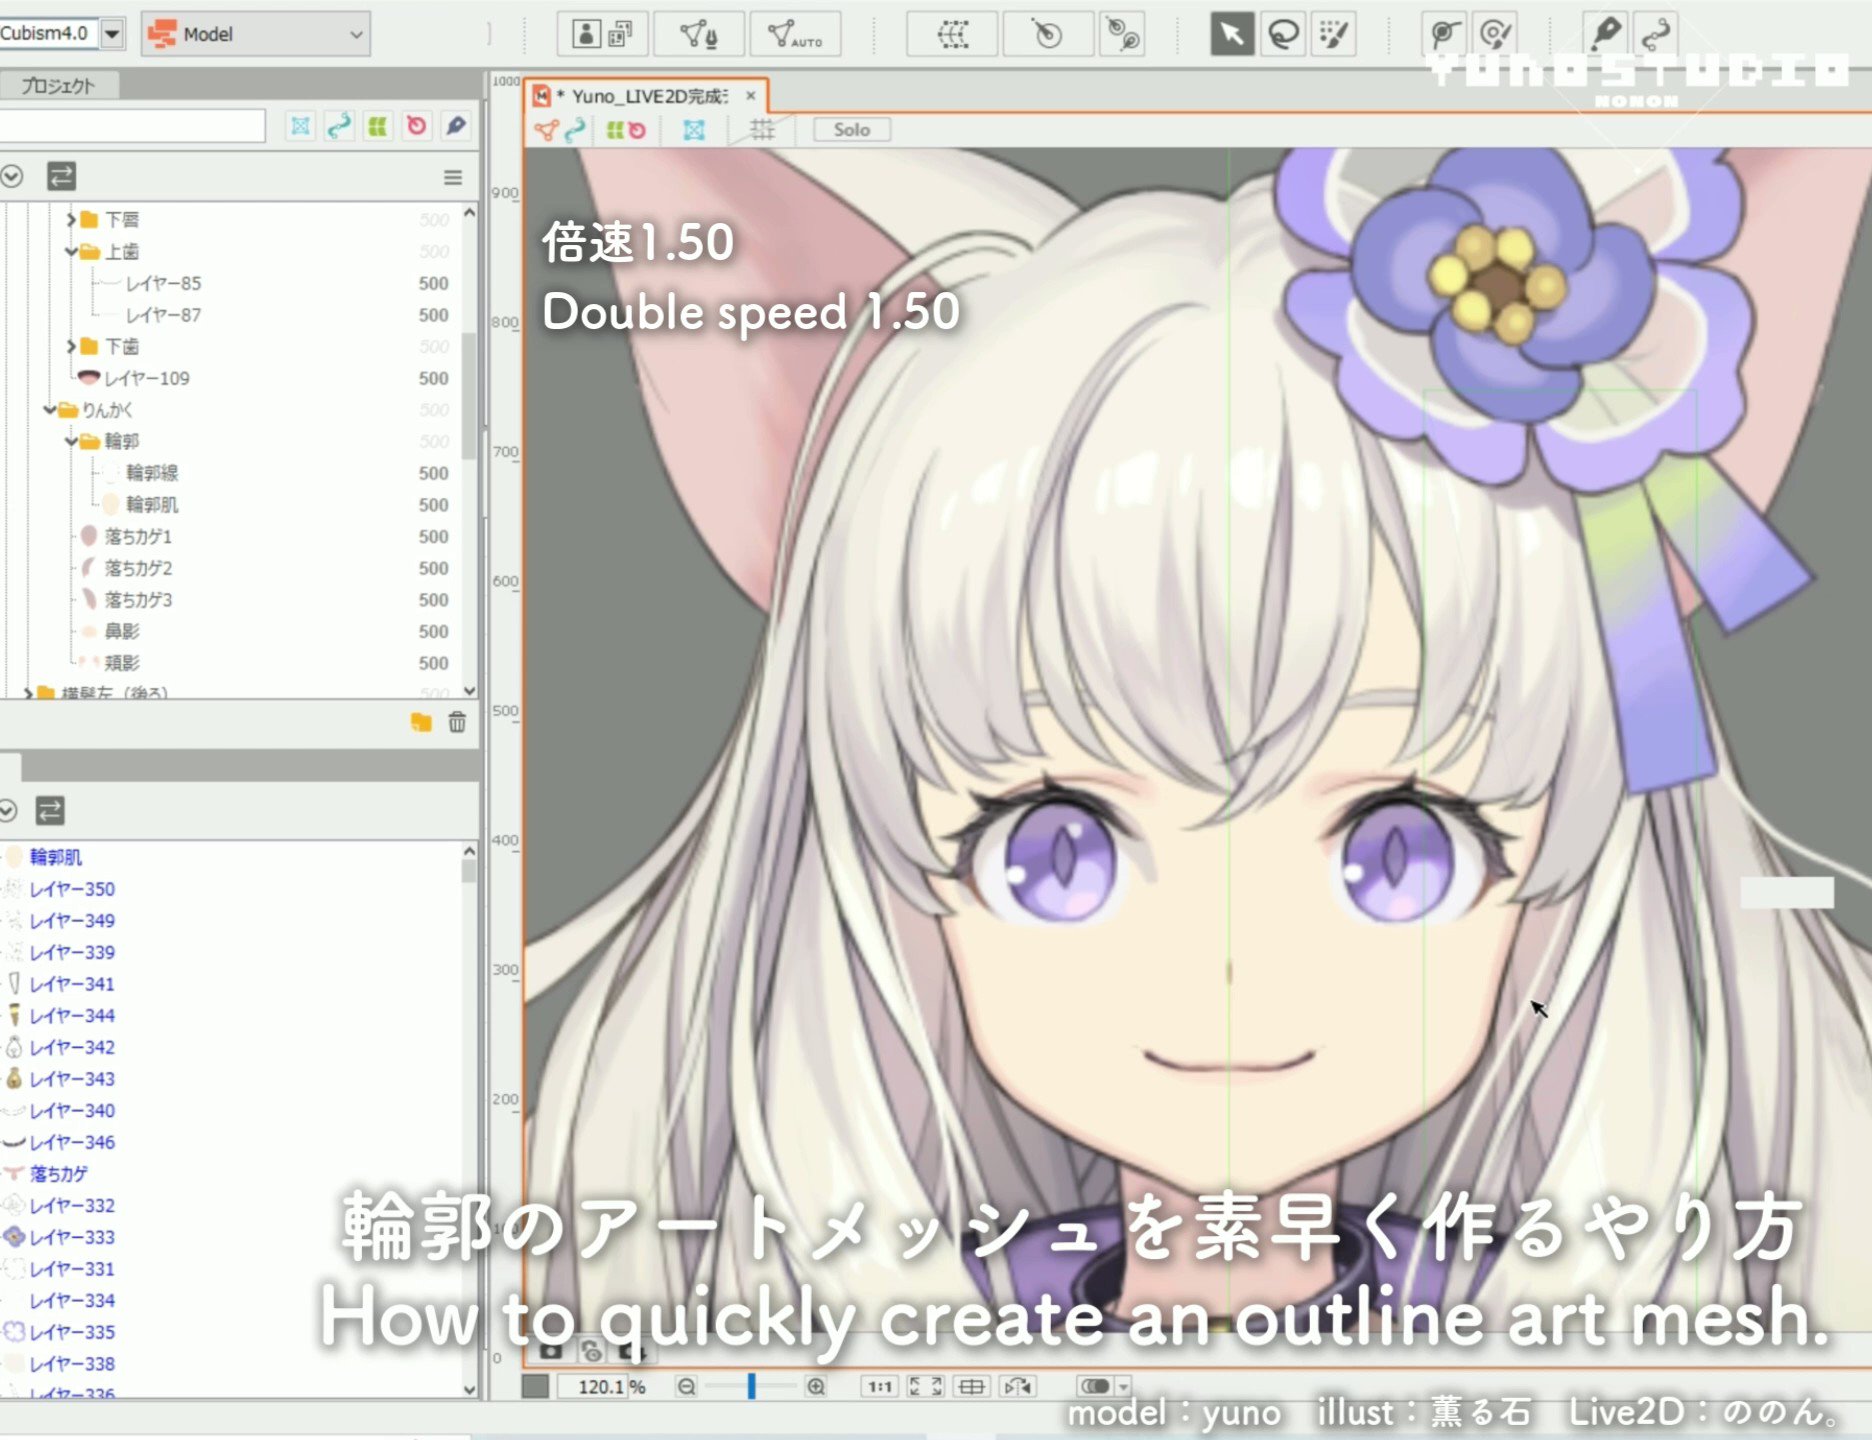Viewport: 1872px width, 1440px height.
Task: Delete selected part with trash icon
Action: (x=457, y=722)
